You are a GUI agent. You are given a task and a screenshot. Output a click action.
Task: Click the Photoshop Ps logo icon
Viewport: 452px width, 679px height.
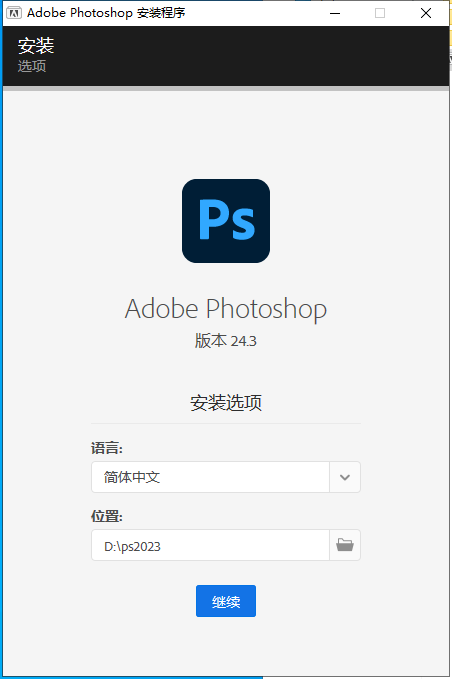coord(226,221)
